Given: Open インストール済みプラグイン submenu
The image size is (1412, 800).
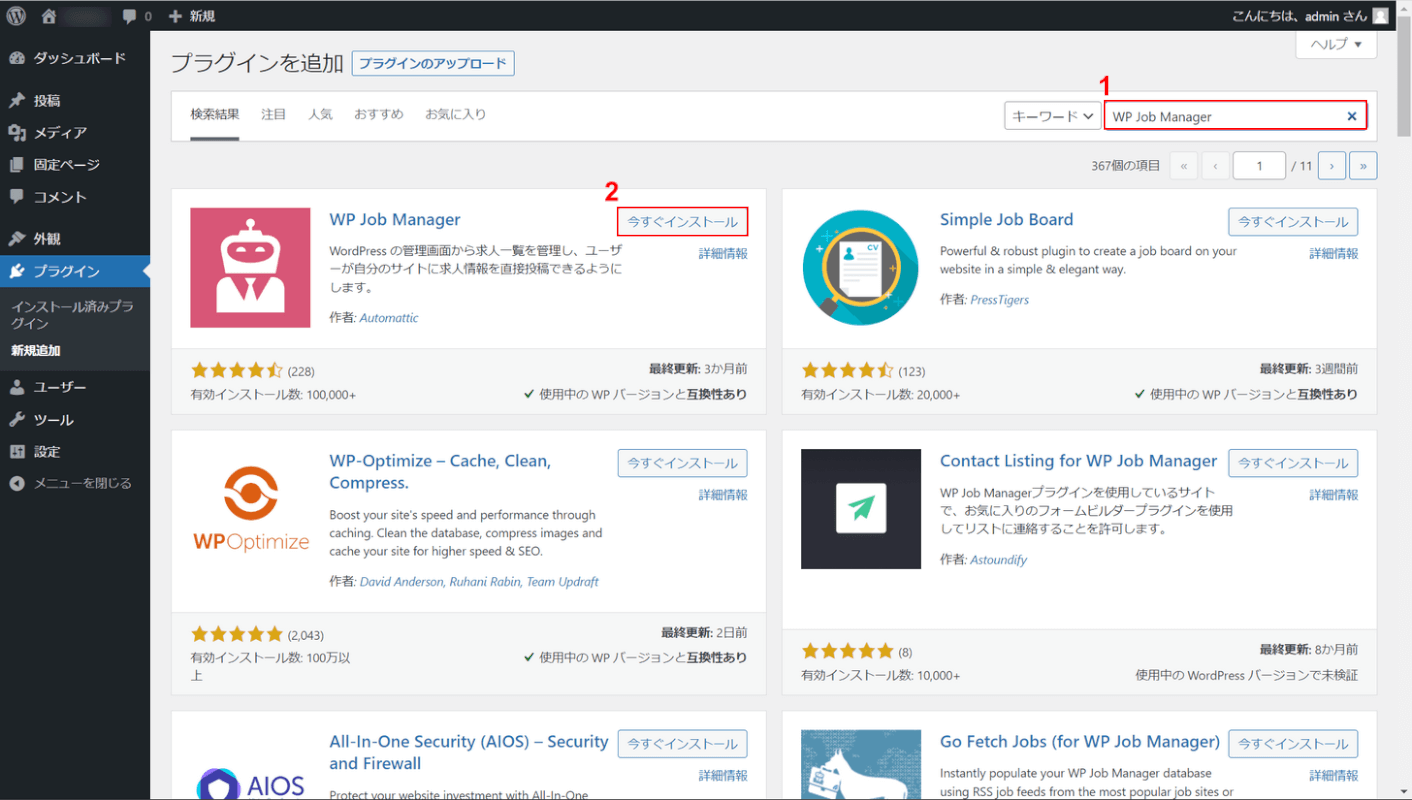Looking at the screenshot, I should tap(72, 315).
